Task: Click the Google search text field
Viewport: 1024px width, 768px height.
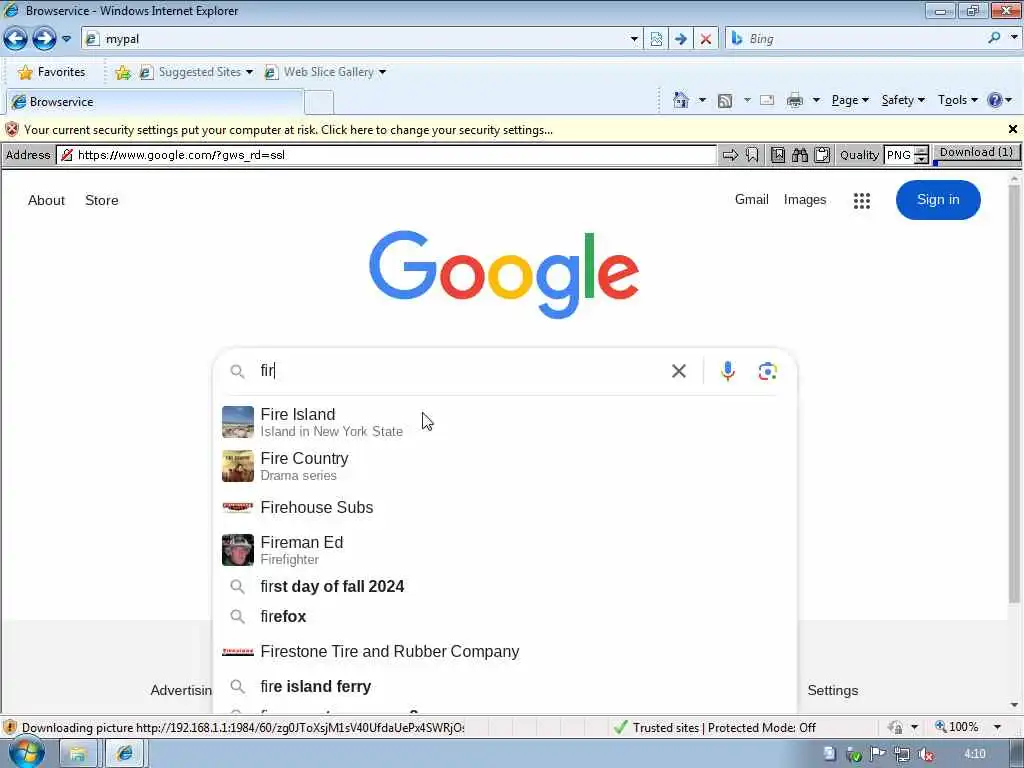Action: click(x=457, y=371)
